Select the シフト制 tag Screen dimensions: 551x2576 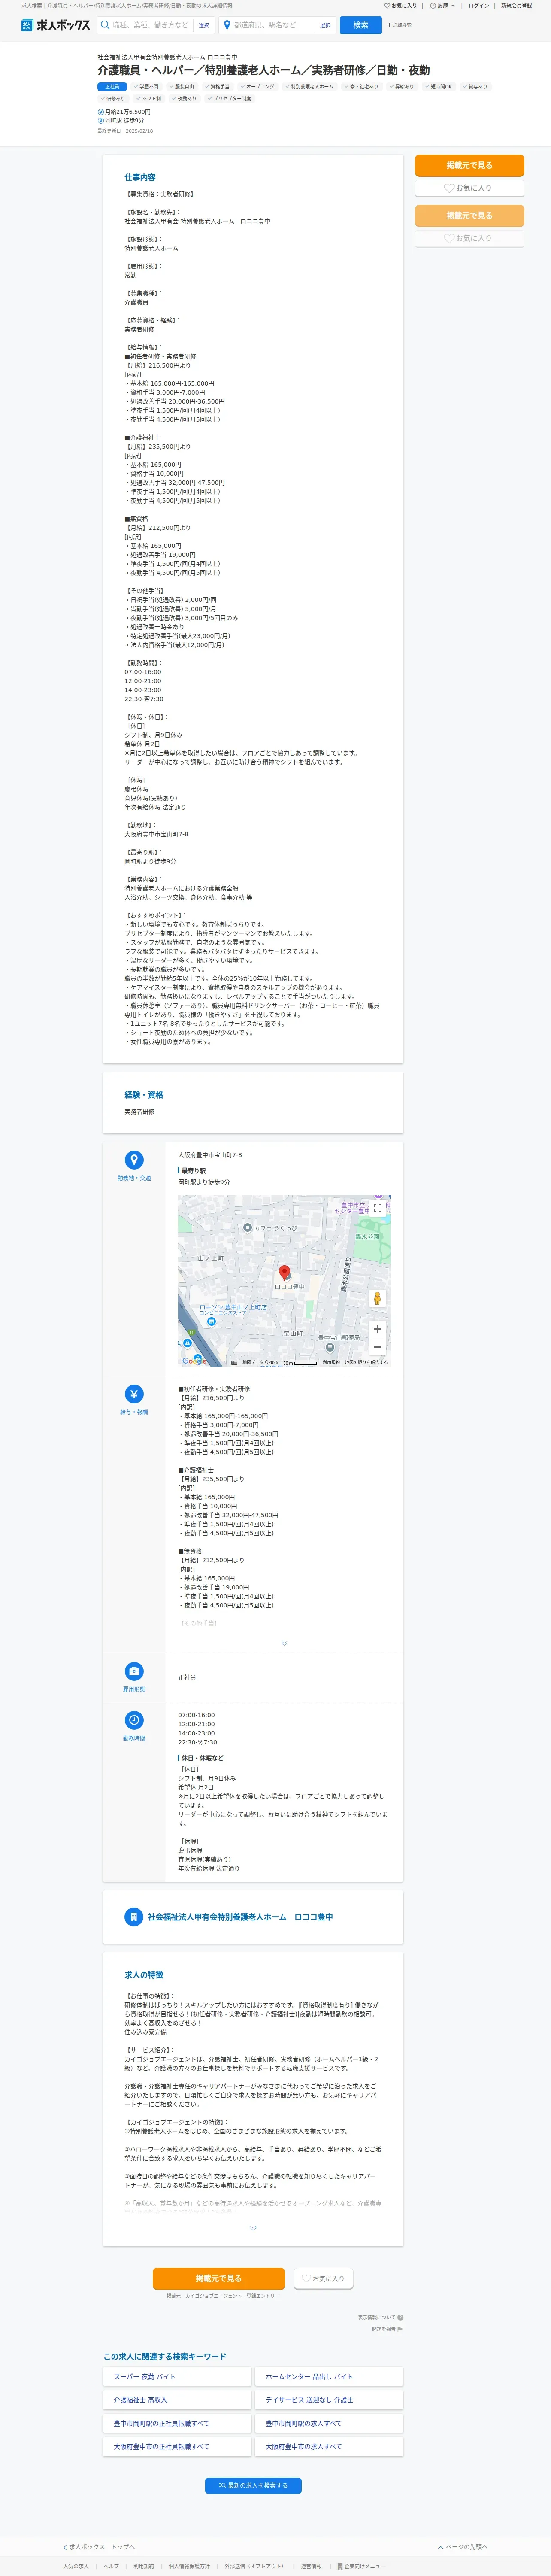(x=148, y=99)
